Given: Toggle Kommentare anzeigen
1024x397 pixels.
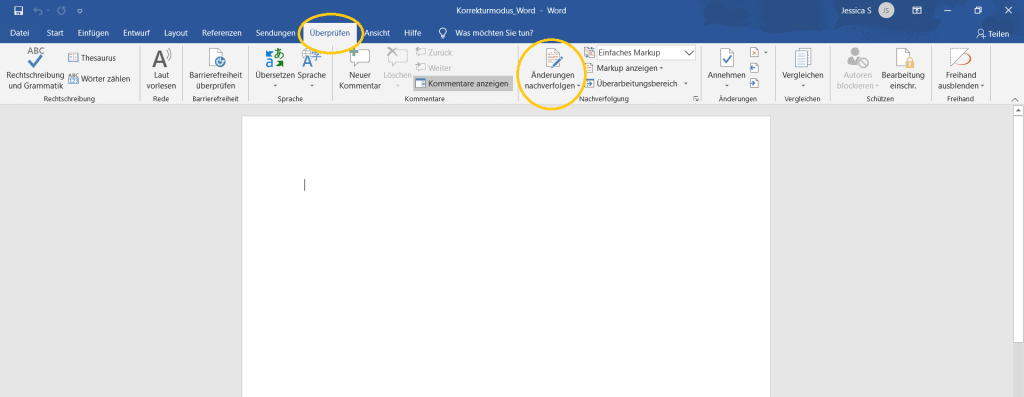Looking at the screenshot, I should (x=462, y=84).
